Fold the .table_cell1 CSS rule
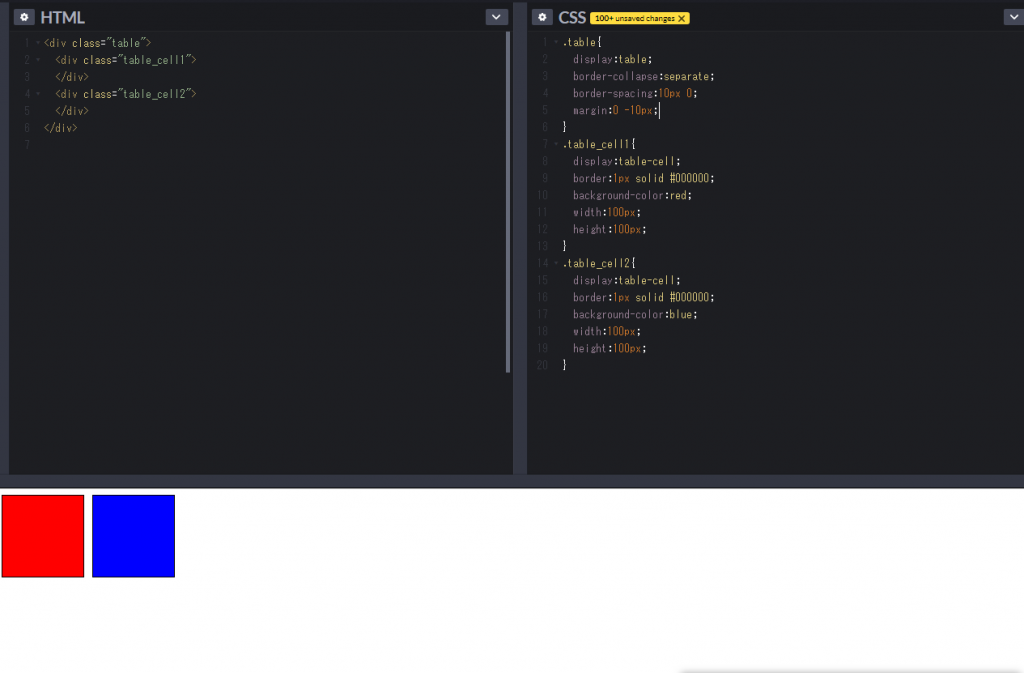 point(556,144)
